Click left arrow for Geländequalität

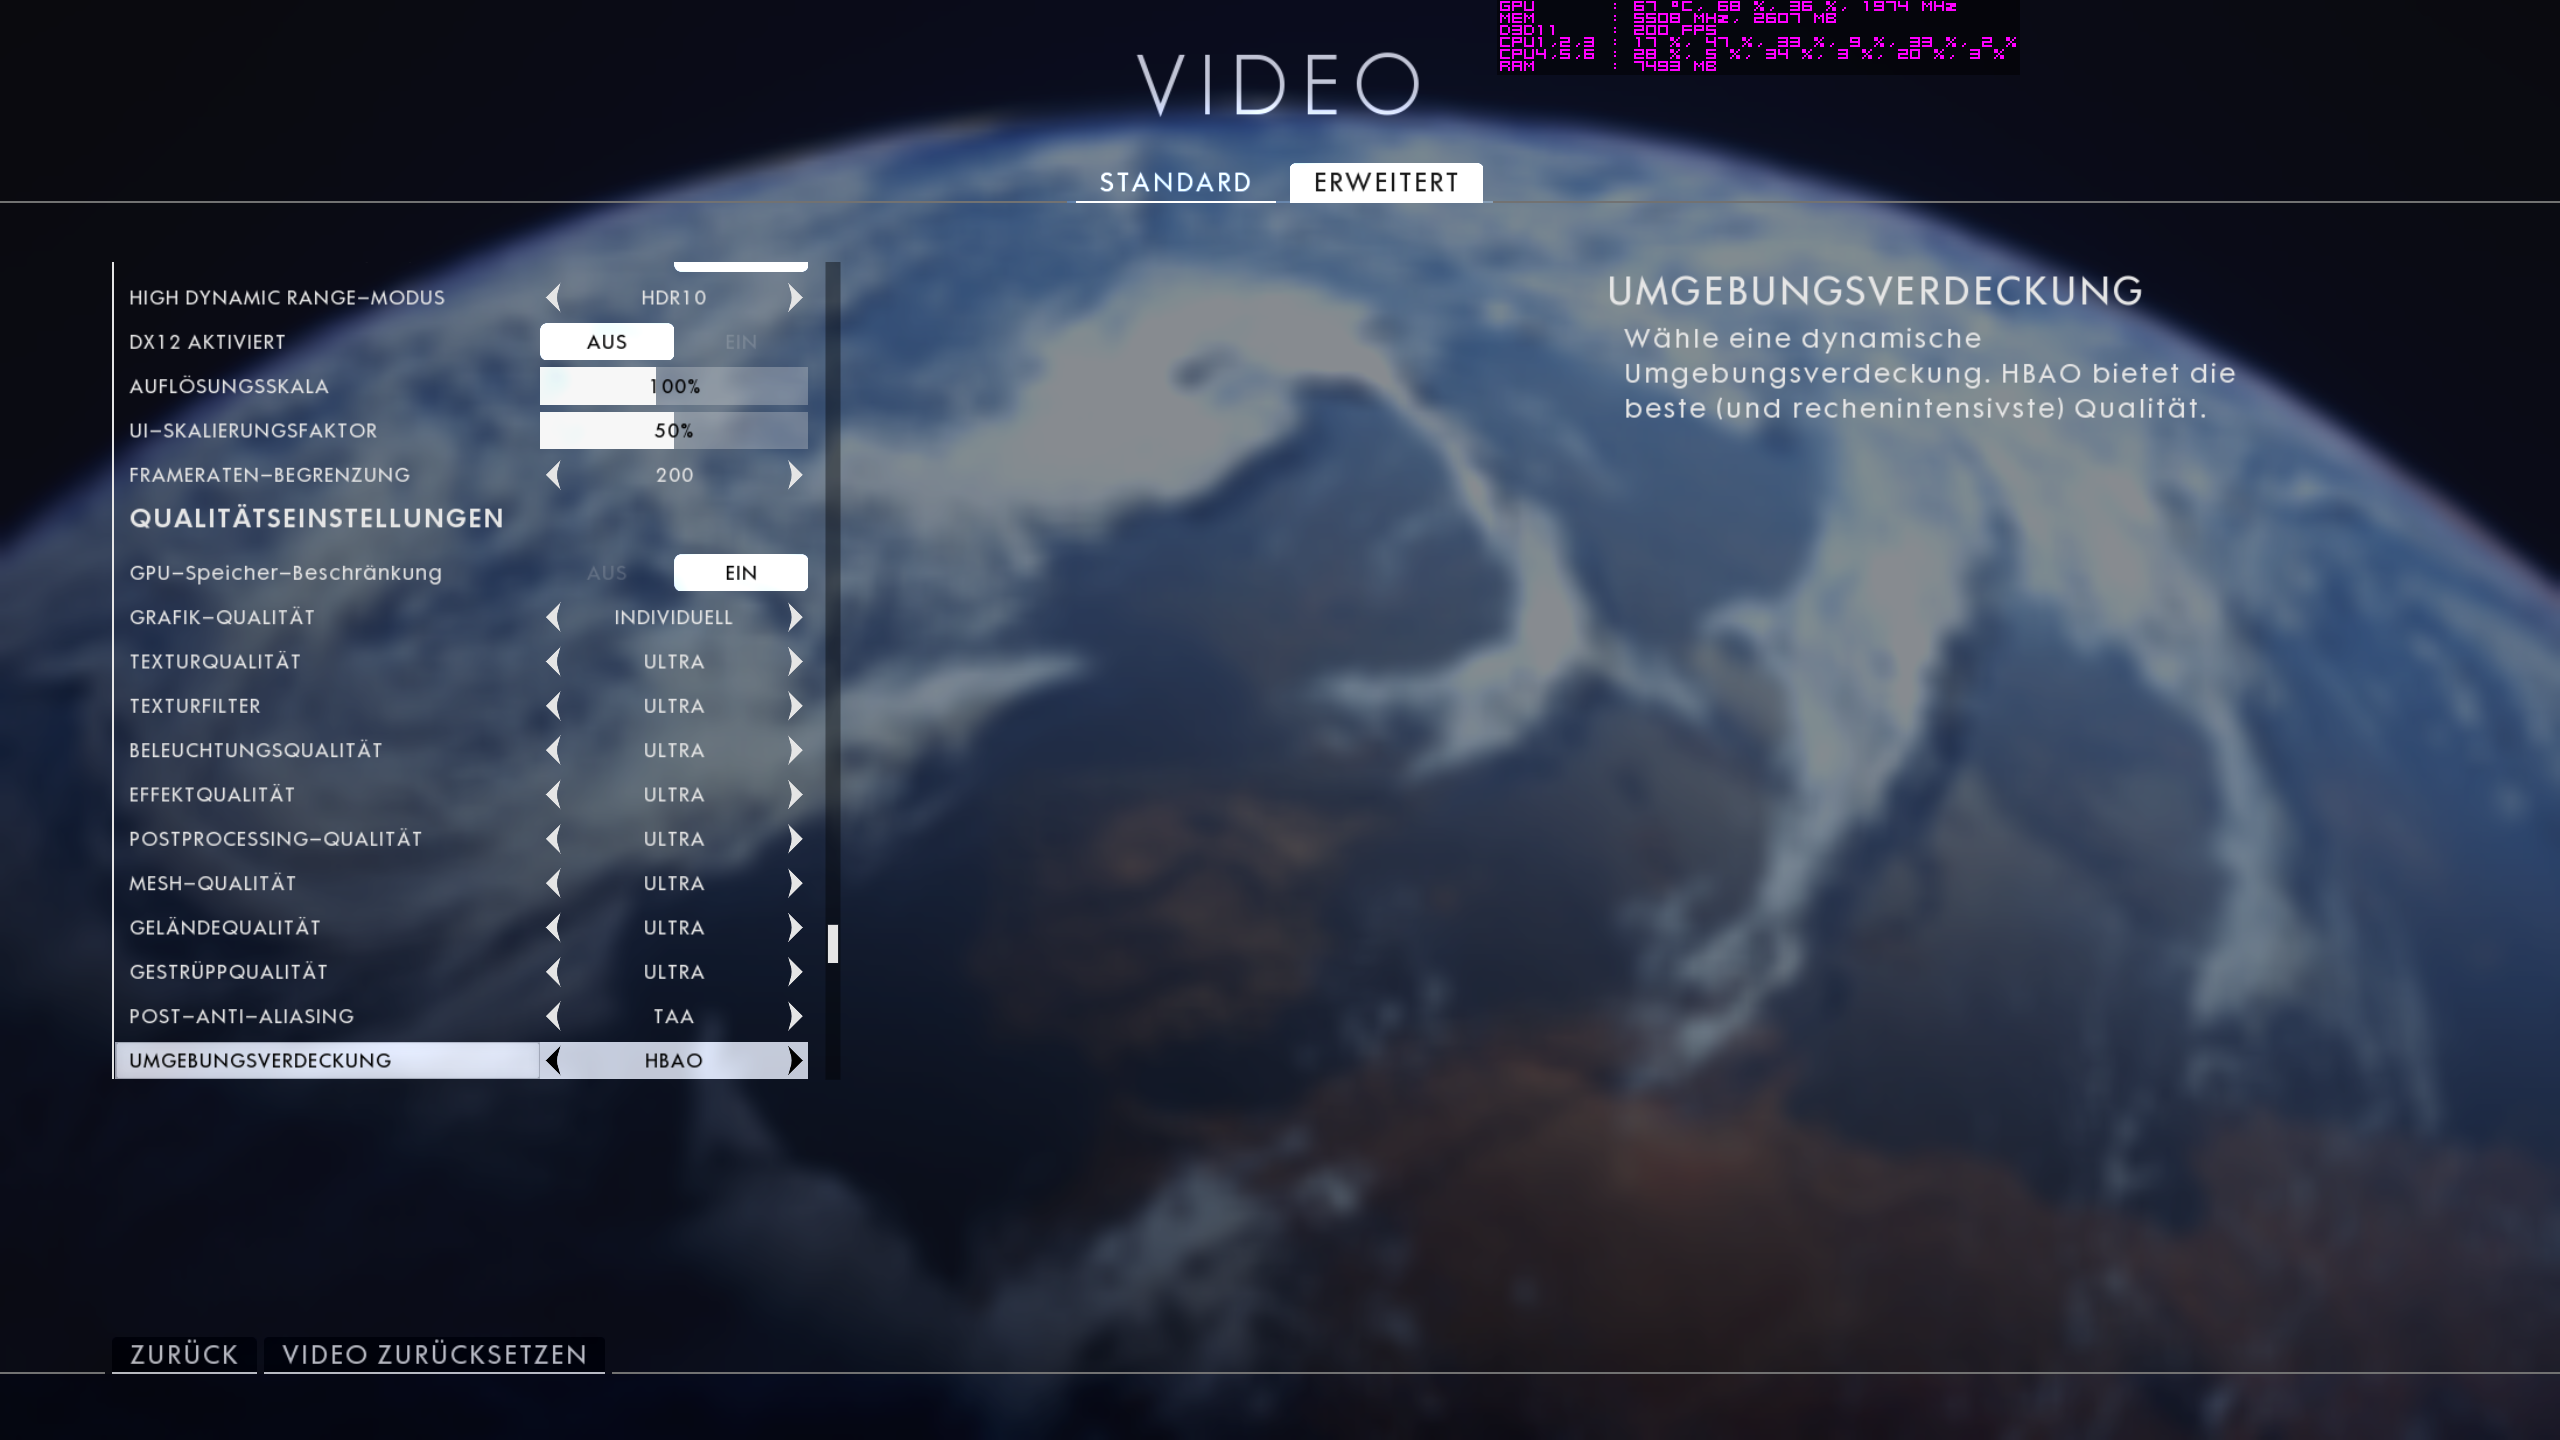click(x=553, y=928)
